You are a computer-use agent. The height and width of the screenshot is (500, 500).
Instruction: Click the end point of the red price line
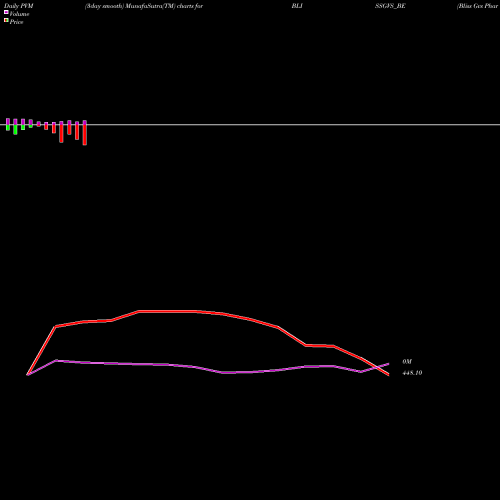click(x=388, y=375)
